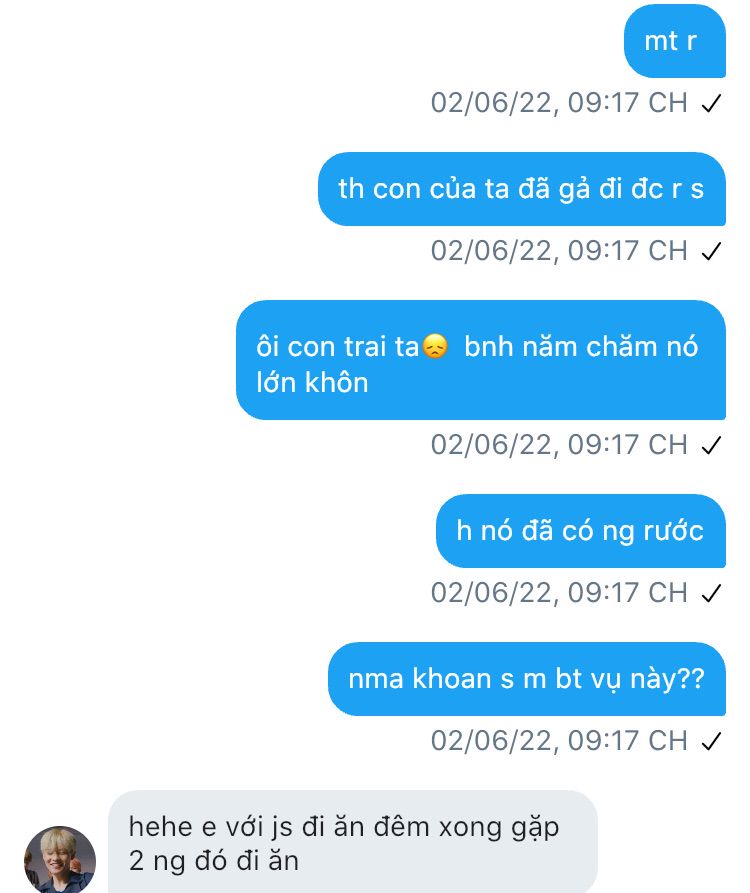
Task: Click the sender's profile avatar photo
Action: [60, 859]
